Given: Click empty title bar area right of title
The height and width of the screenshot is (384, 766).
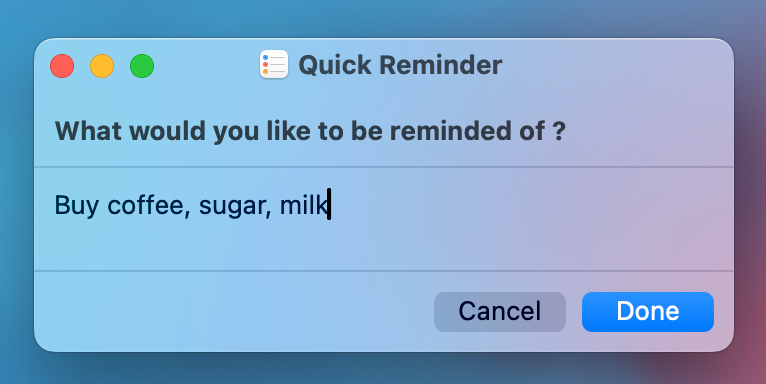Looking at the screenshot, I should pyautogui.click(x=616, y=65).
